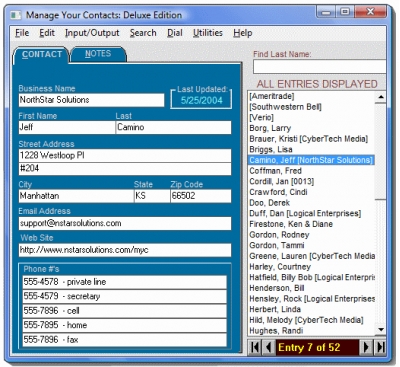Click the contact list scroll up arrow

pos(380,97)
